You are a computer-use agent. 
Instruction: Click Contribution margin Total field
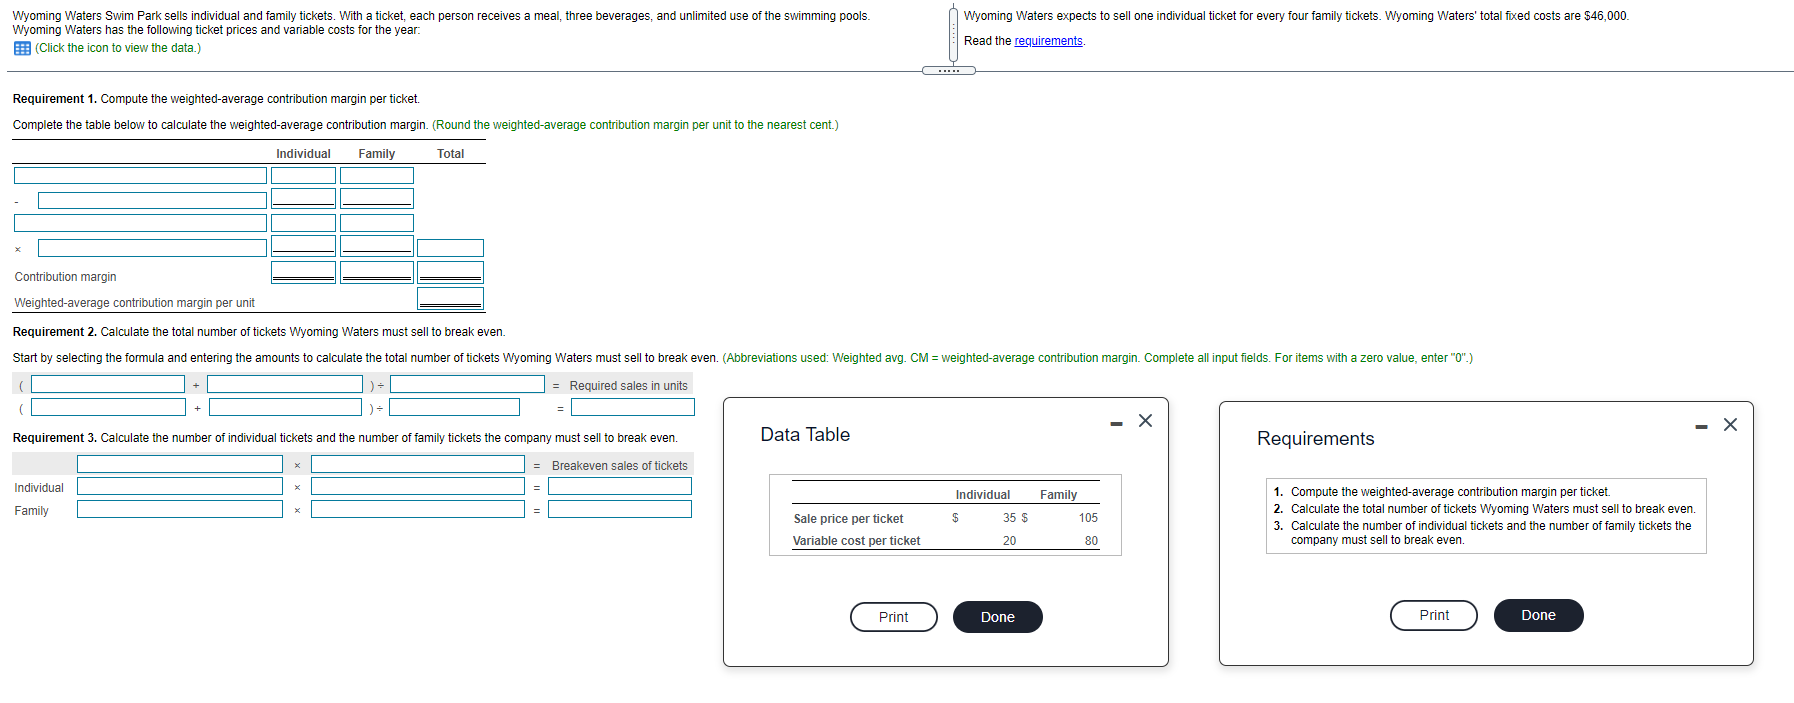point(450,272)
